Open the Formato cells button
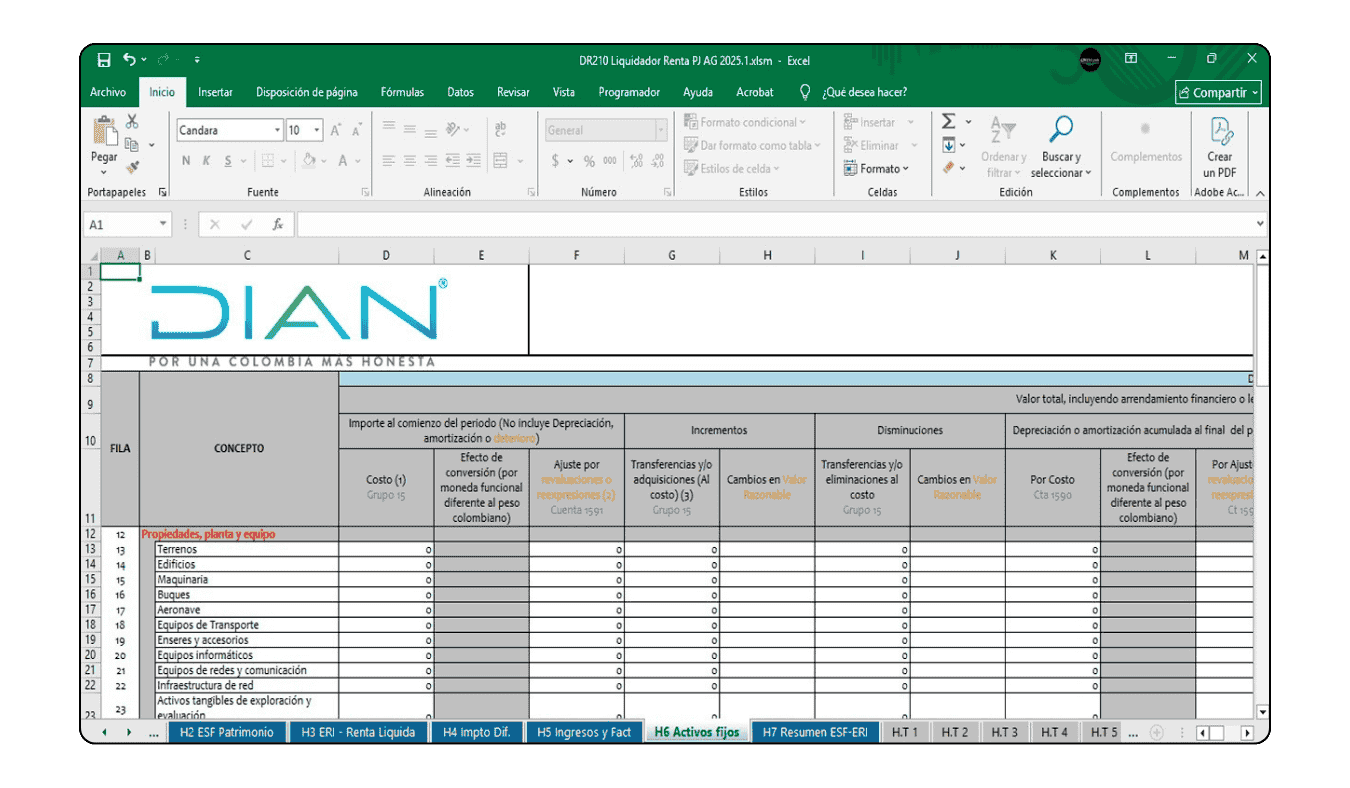The width and height of the screenshot is (1350, 788). [x=877, y=169]
